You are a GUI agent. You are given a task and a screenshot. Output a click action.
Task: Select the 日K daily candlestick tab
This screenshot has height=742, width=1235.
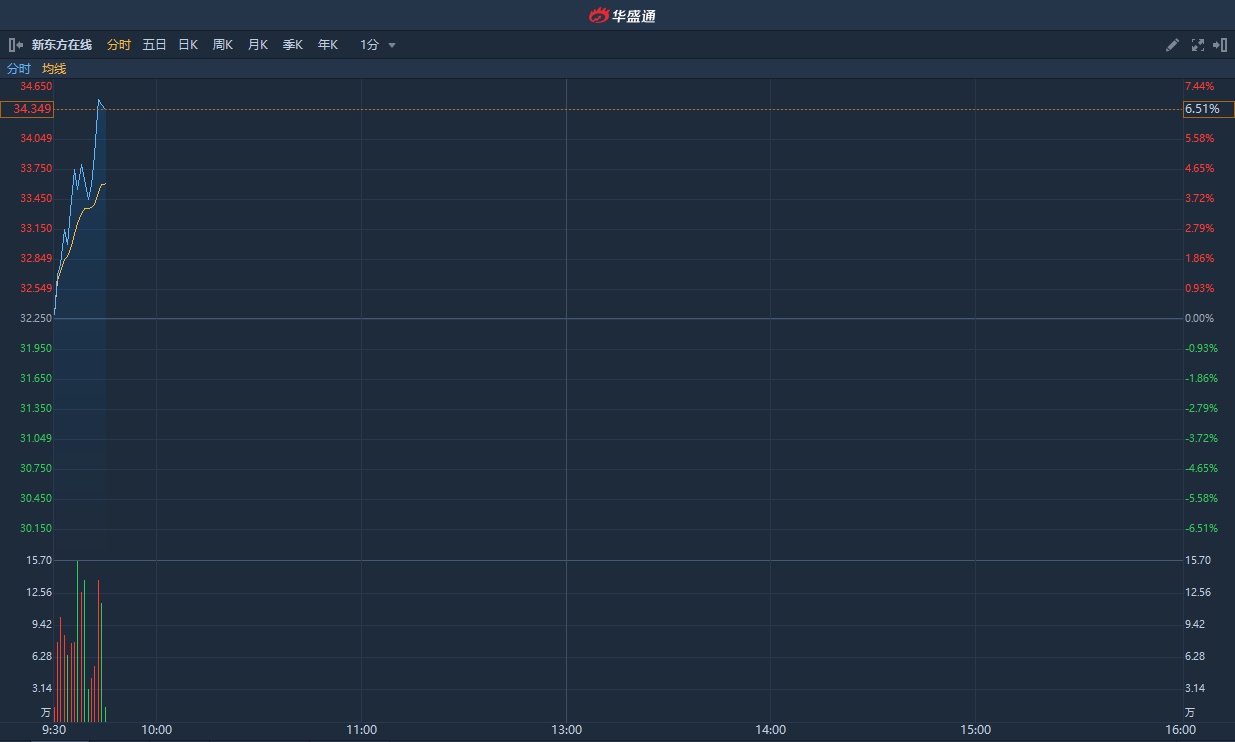[x=188, y=45]
